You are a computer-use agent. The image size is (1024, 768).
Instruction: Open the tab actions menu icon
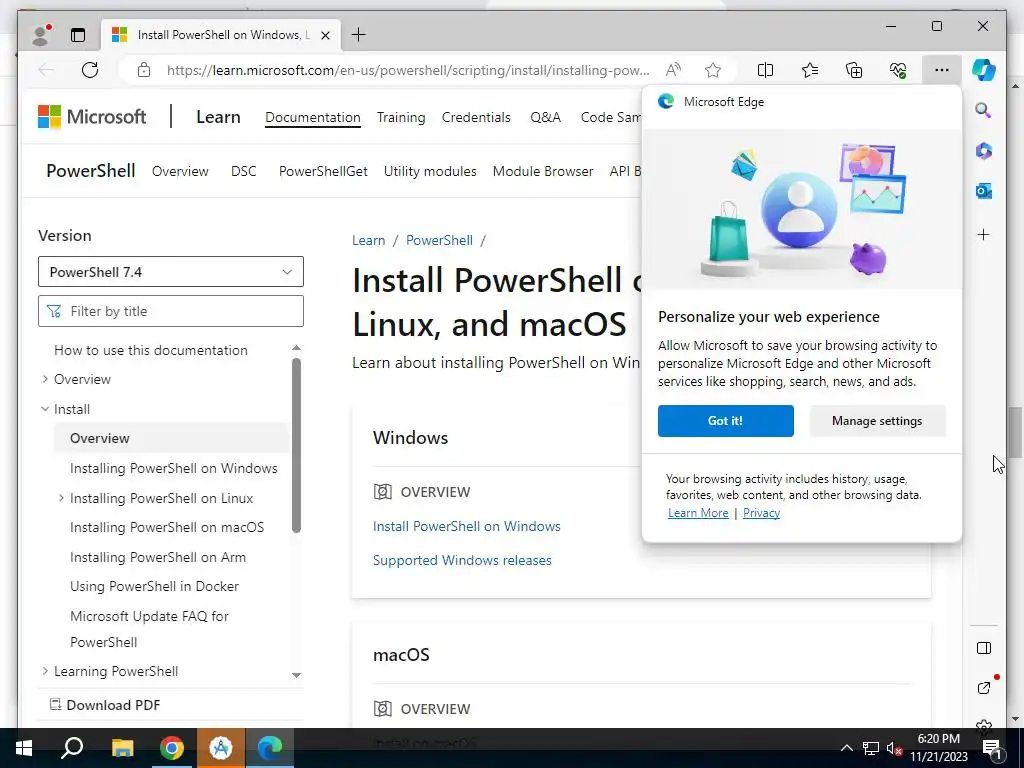point(78,35)
